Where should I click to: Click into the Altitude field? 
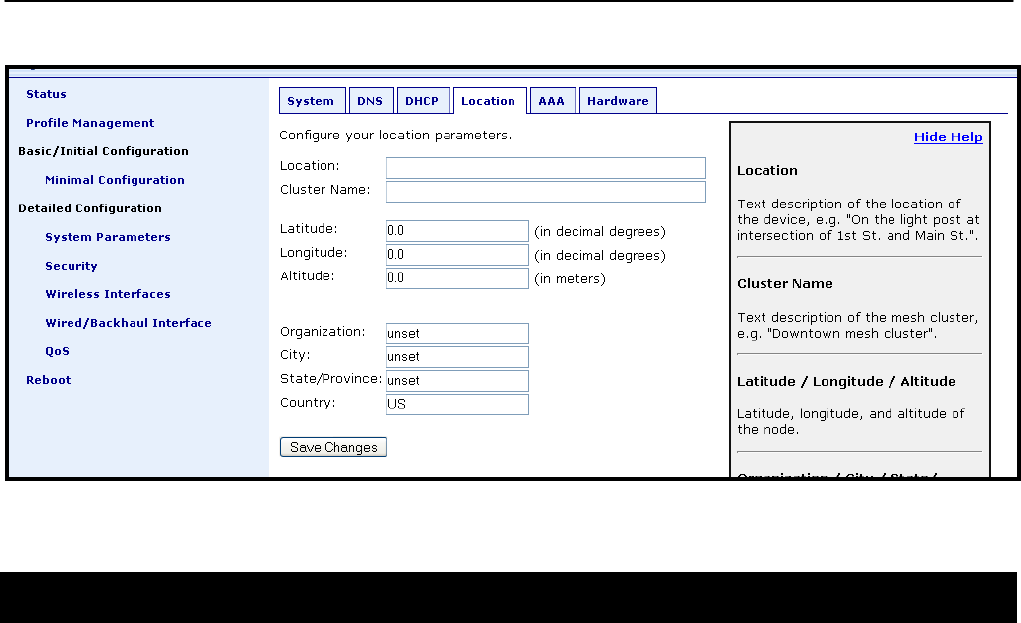[457, 278]
